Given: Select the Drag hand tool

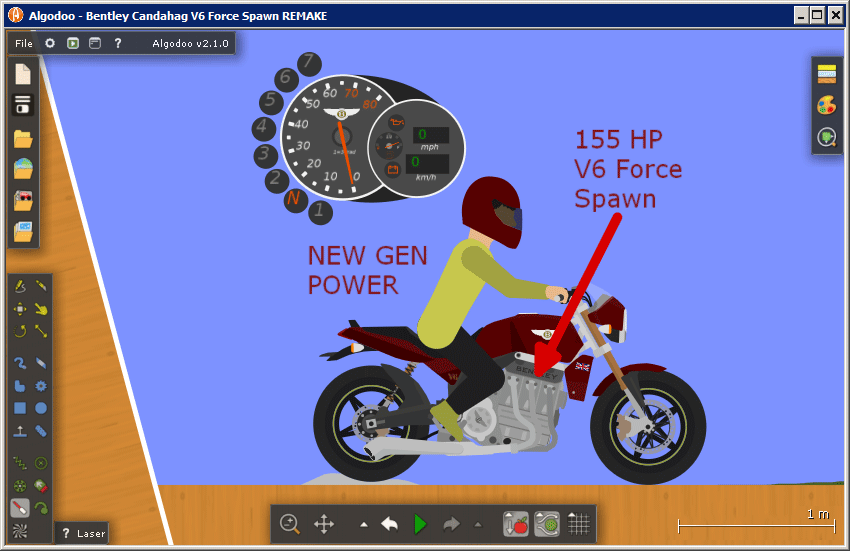Looking at the screenshot, I should click(41, 309).
